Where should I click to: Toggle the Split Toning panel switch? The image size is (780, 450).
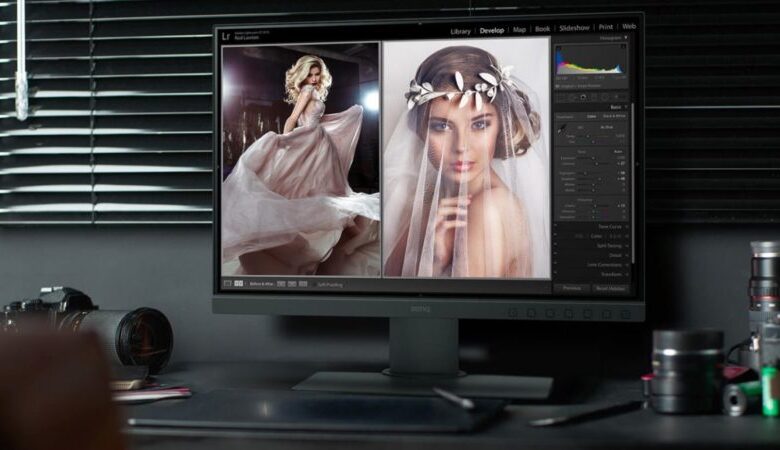[x=556, y=246]
